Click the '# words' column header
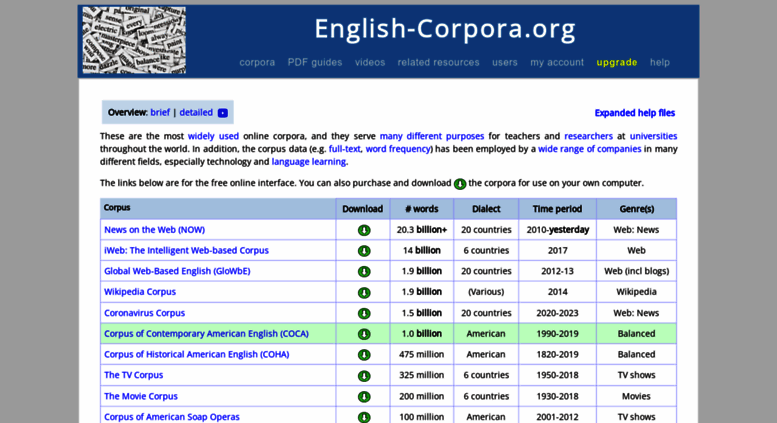 422,209
